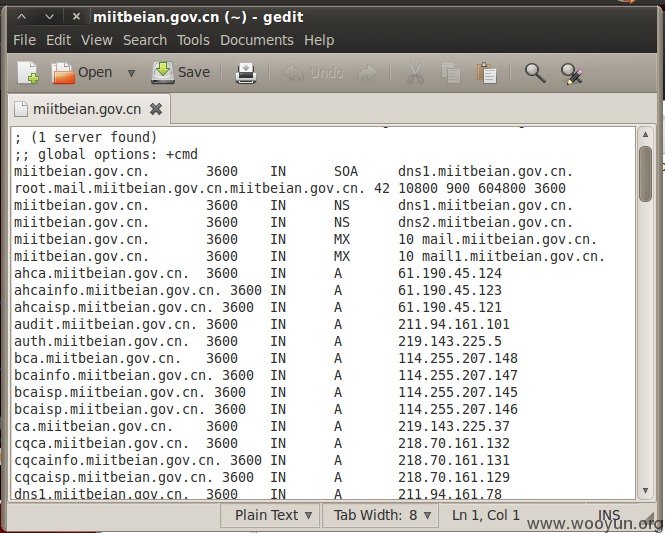Open the File menu

(x=24, y=40)
